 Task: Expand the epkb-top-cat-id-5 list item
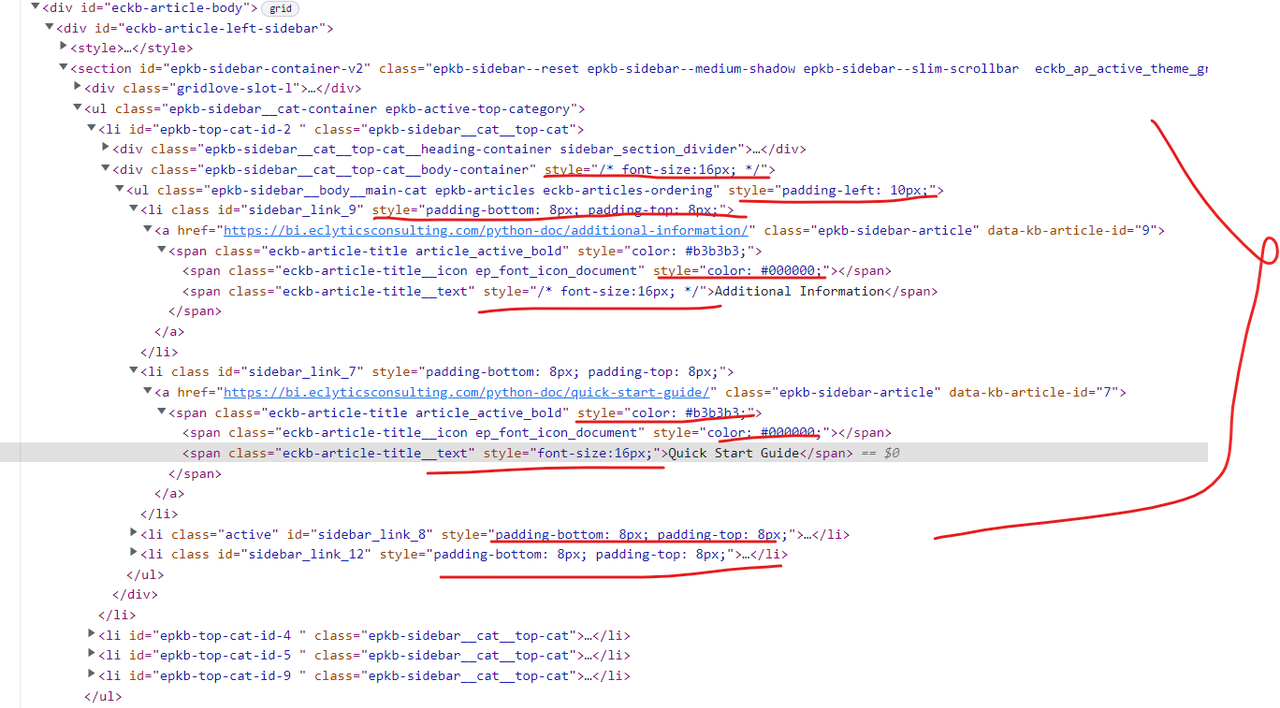pyautogui.click(x=91, y=655)
